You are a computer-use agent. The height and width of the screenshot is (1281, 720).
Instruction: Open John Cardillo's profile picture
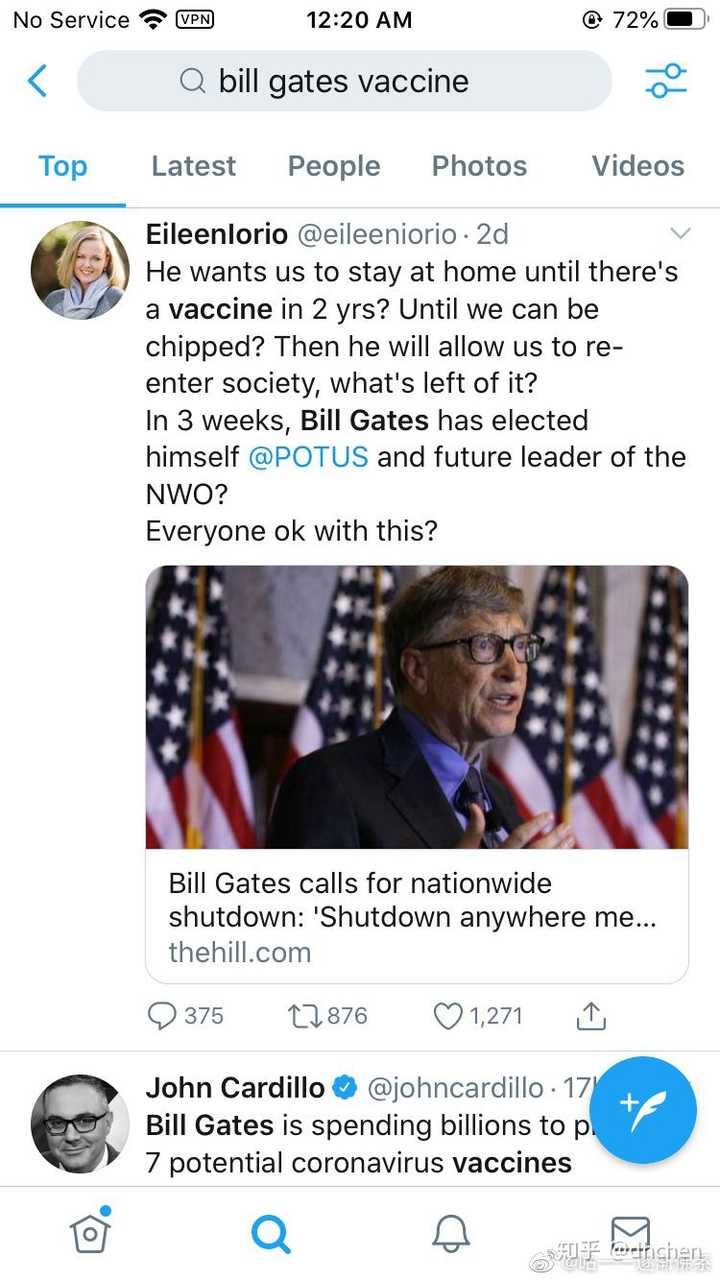80,1124
